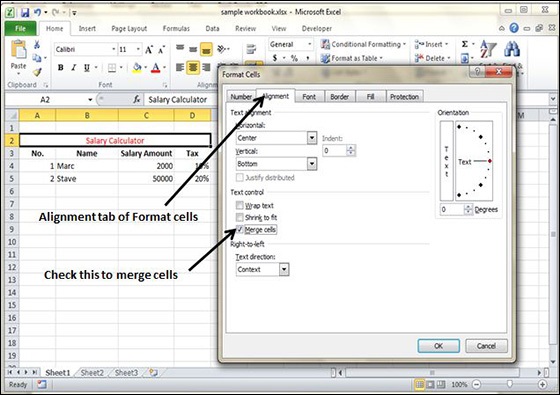Click the insert function fx icon
The width and height of the screenshot is (560, 395).
coord(136,100)
